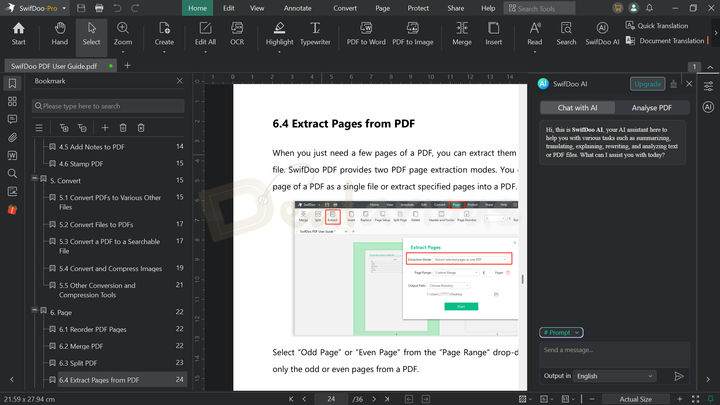The image size is (720, 405).
Task: Switch to the Analyse PDF tab
Action: [x=652, y=108]
